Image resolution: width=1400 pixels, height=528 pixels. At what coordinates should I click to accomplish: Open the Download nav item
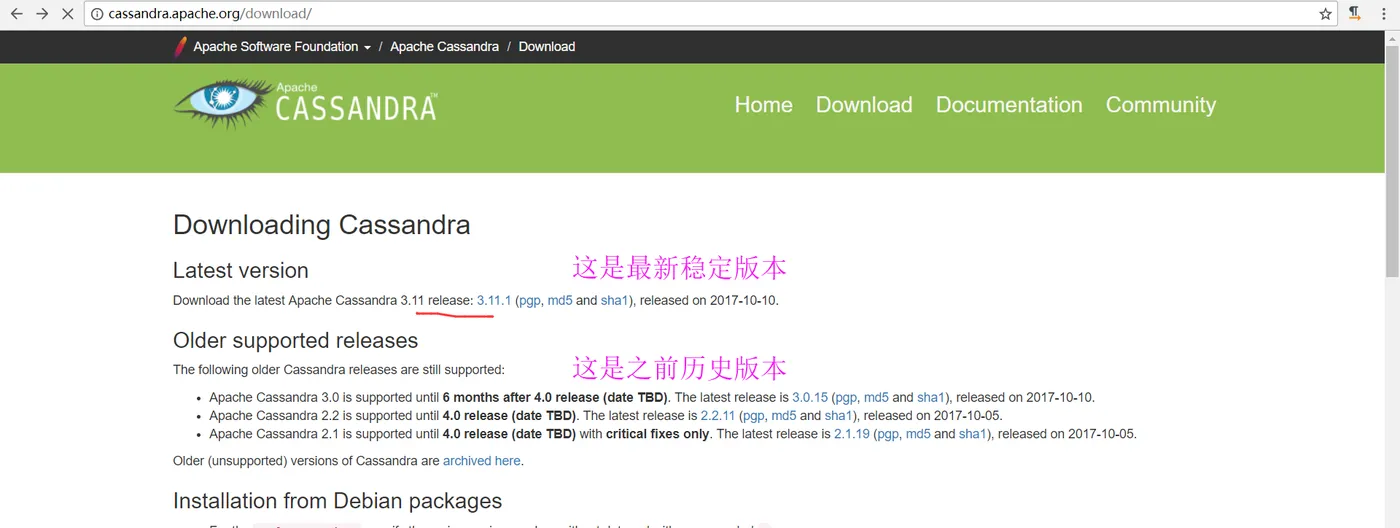click(864, 105)
